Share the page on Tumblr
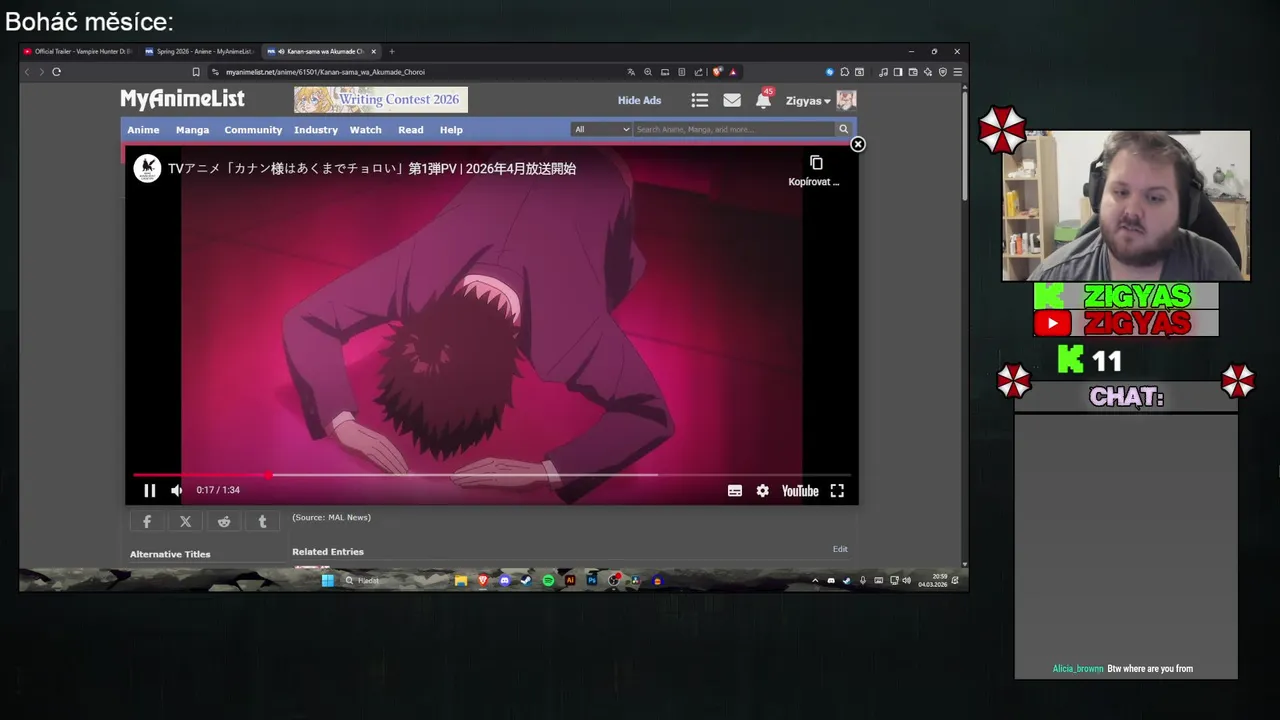 click(262, 522)
